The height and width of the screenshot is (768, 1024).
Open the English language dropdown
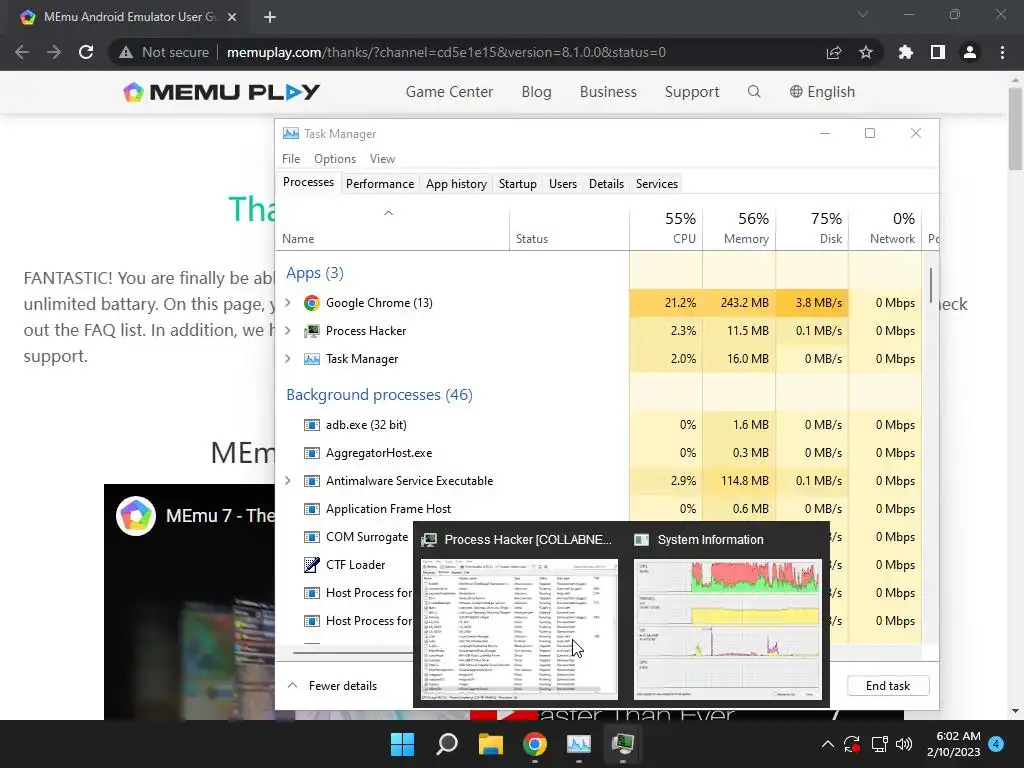click(x=822, y=92)
